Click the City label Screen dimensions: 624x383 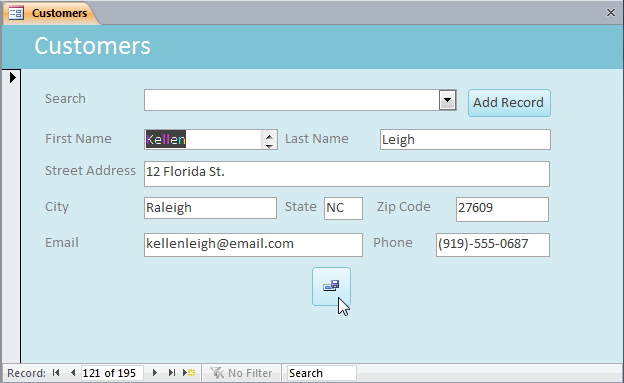point(57,207)
